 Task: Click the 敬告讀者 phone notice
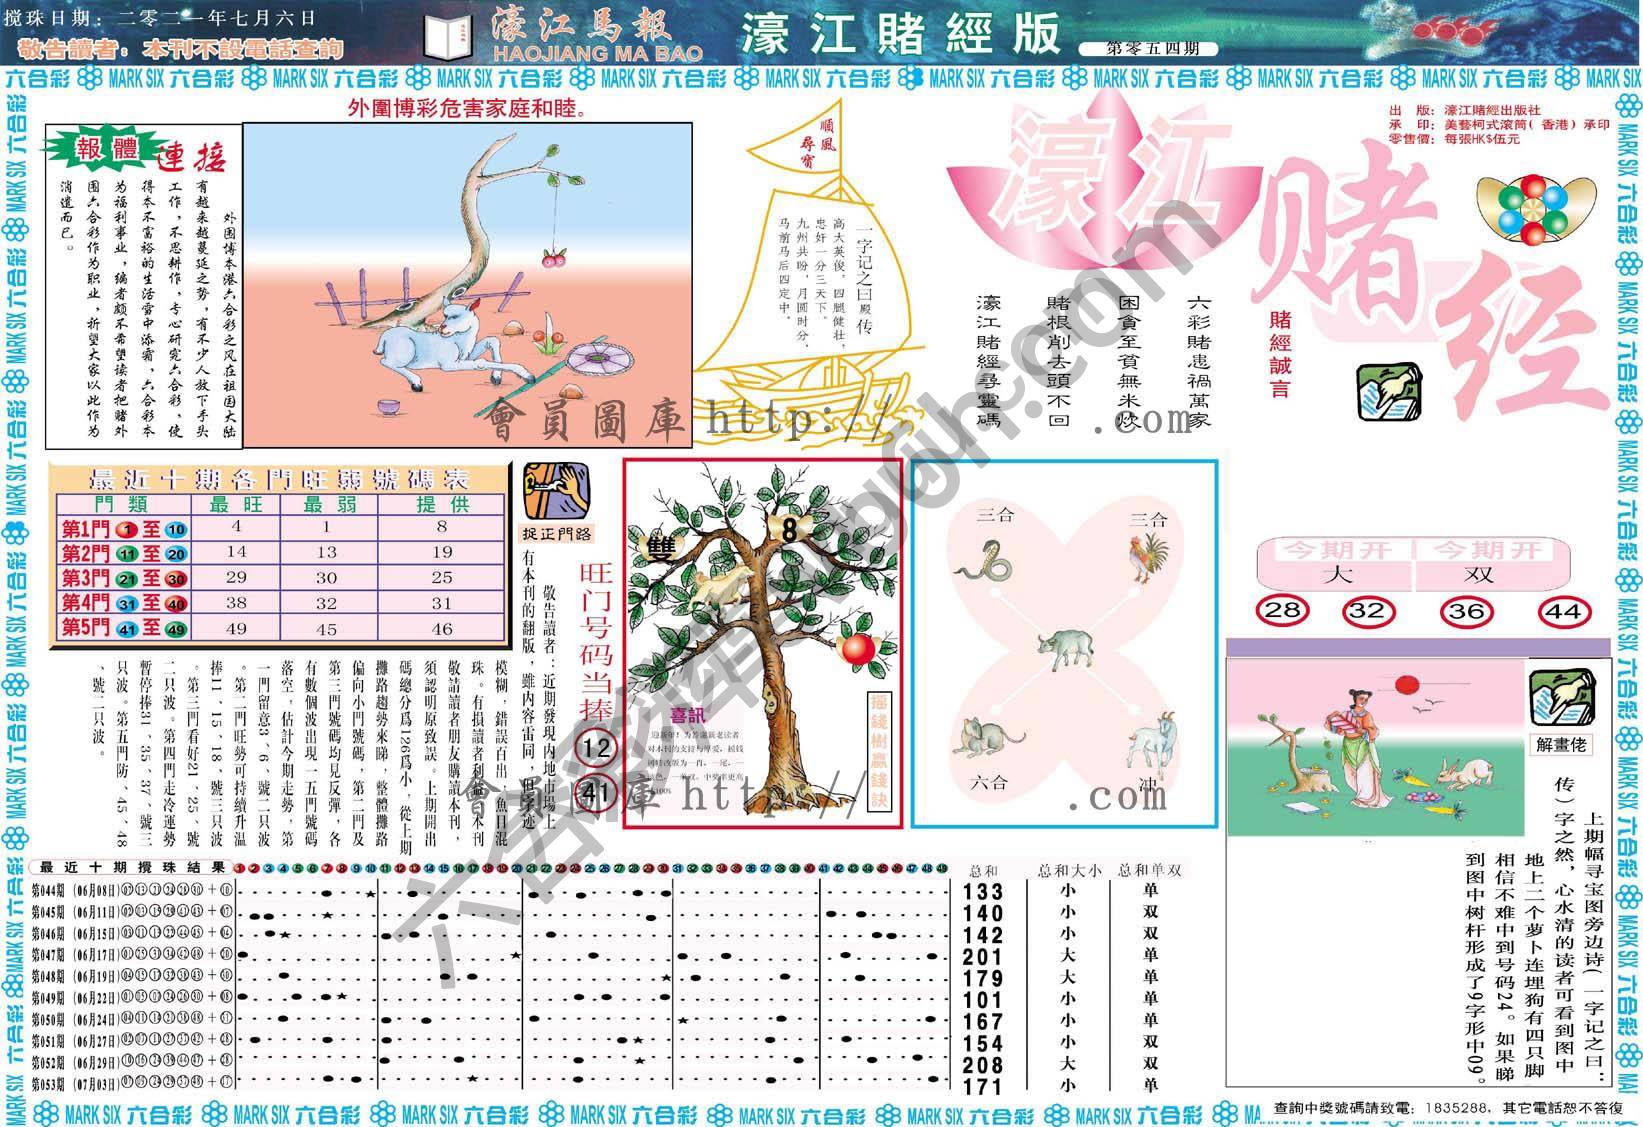tap(182, 48)
